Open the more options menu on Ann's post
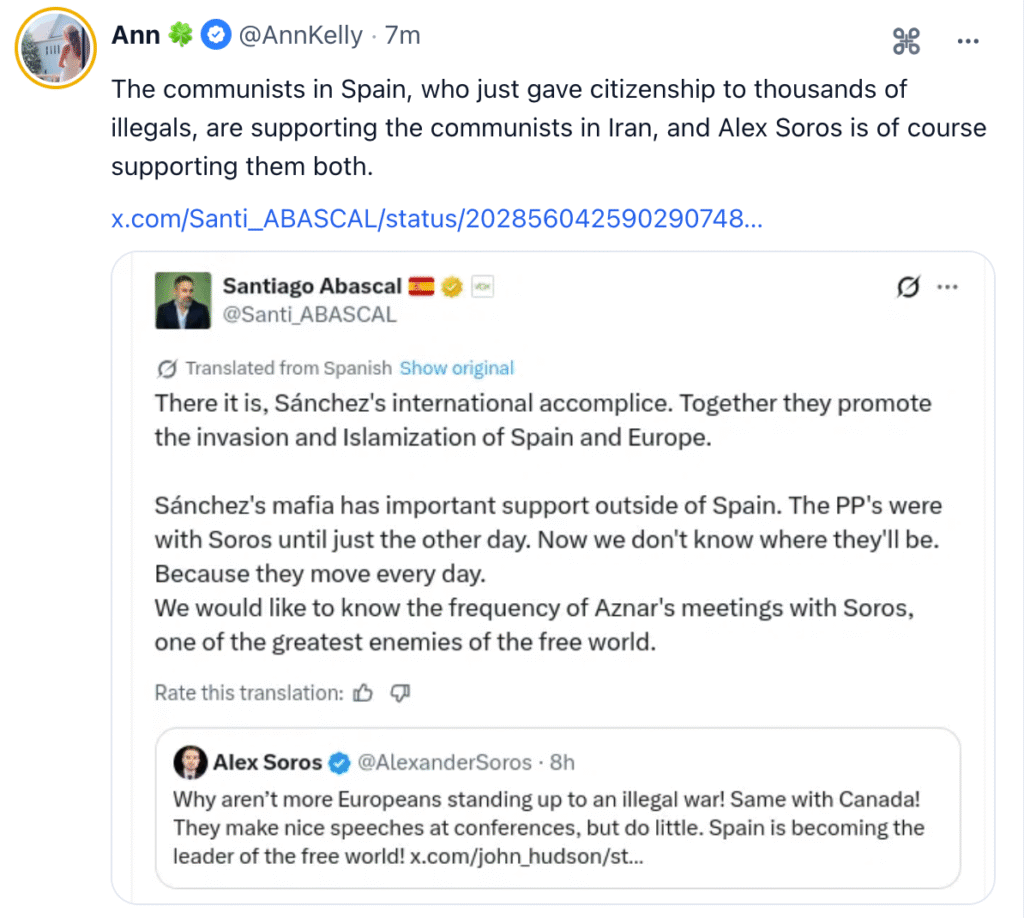The height and width of the screenshot is (918, 1024). coord(968,41)
